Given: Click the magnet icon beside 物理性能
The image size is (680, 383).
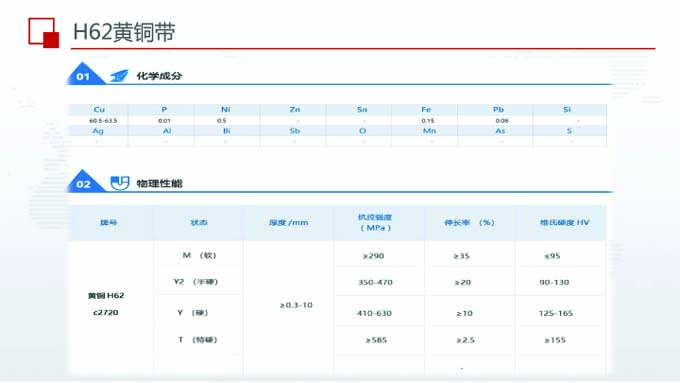Looking at the screenshot, I should 120,183.
